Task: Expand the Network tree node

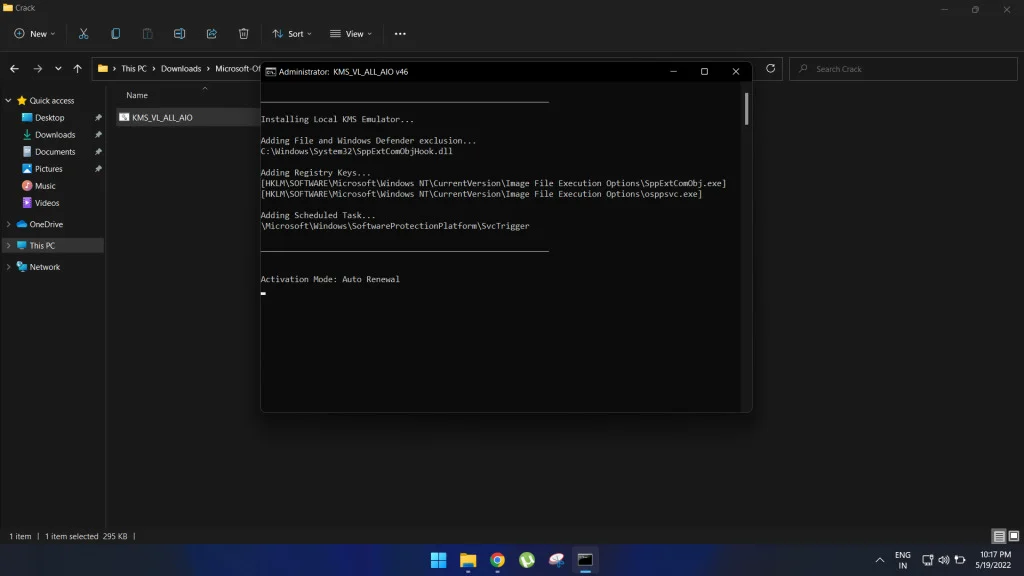Action: point(8,267)
